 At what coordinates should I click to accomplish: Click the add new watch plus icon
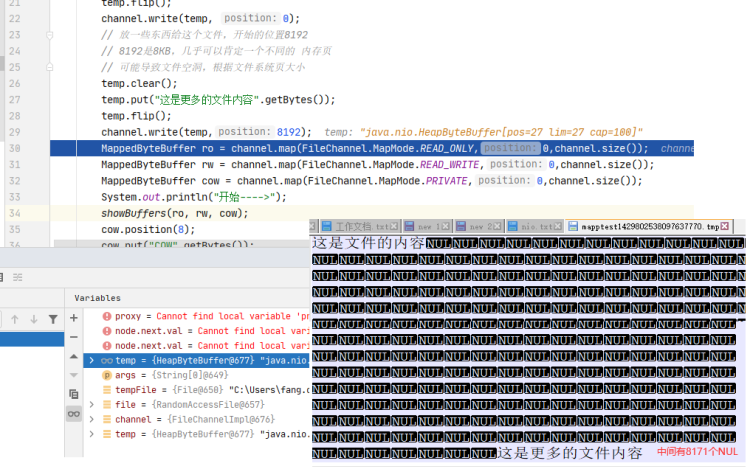pyautogui.click(x=73, y=318)
